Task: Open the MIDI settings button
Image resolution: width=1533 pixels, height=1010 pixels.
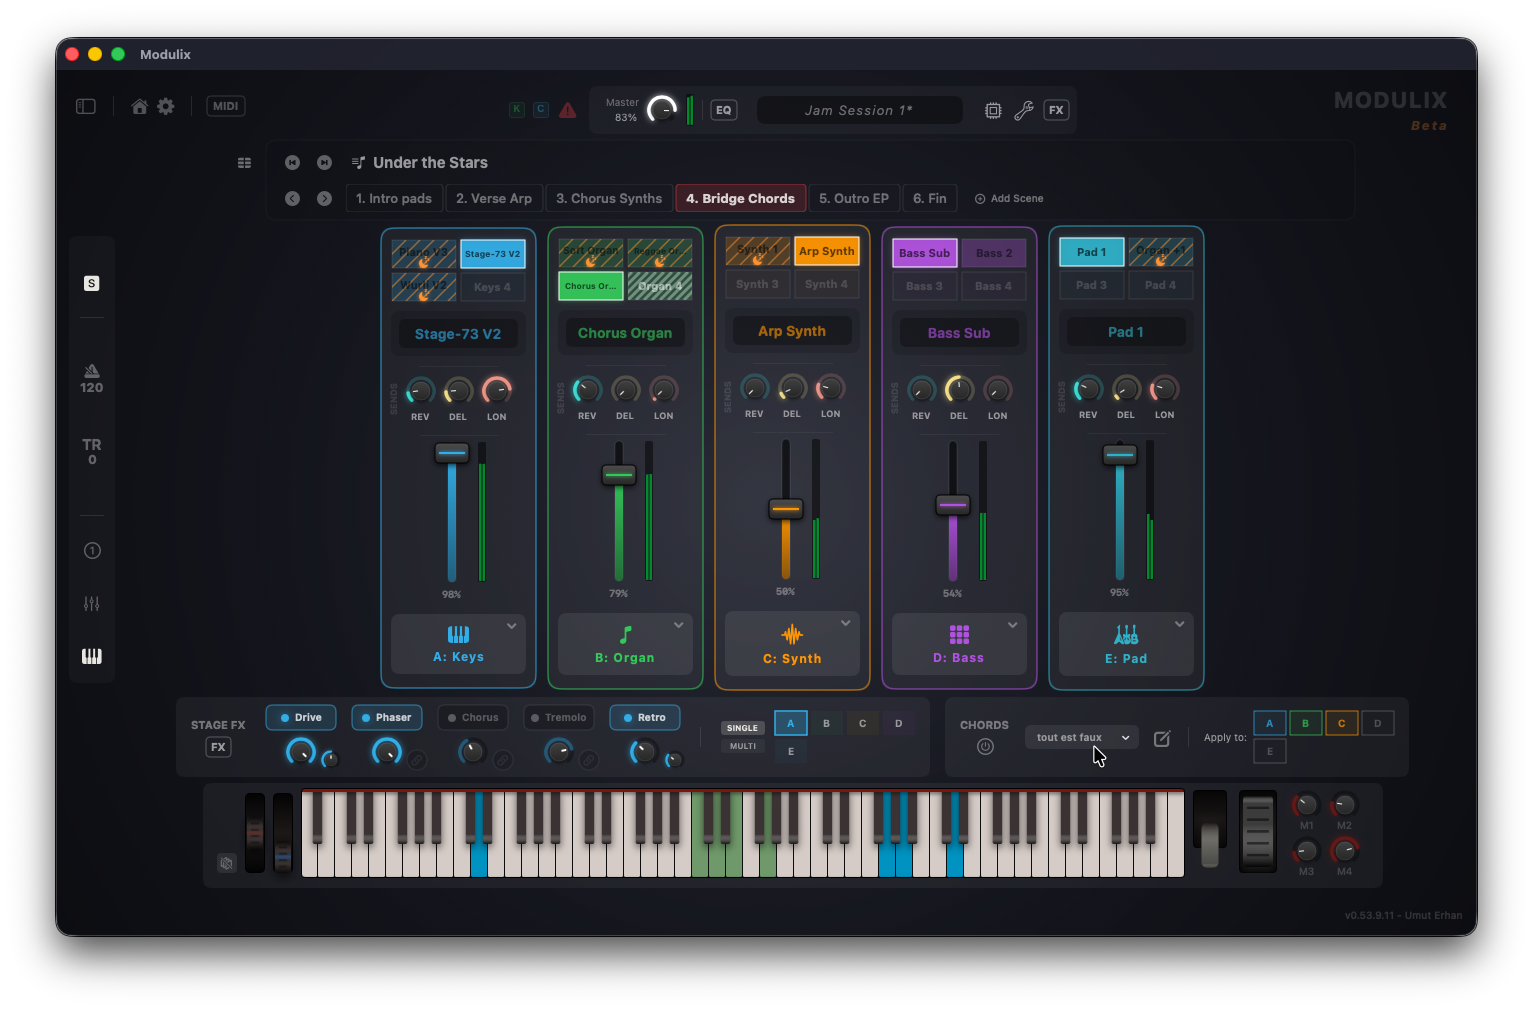Action: 226,106
